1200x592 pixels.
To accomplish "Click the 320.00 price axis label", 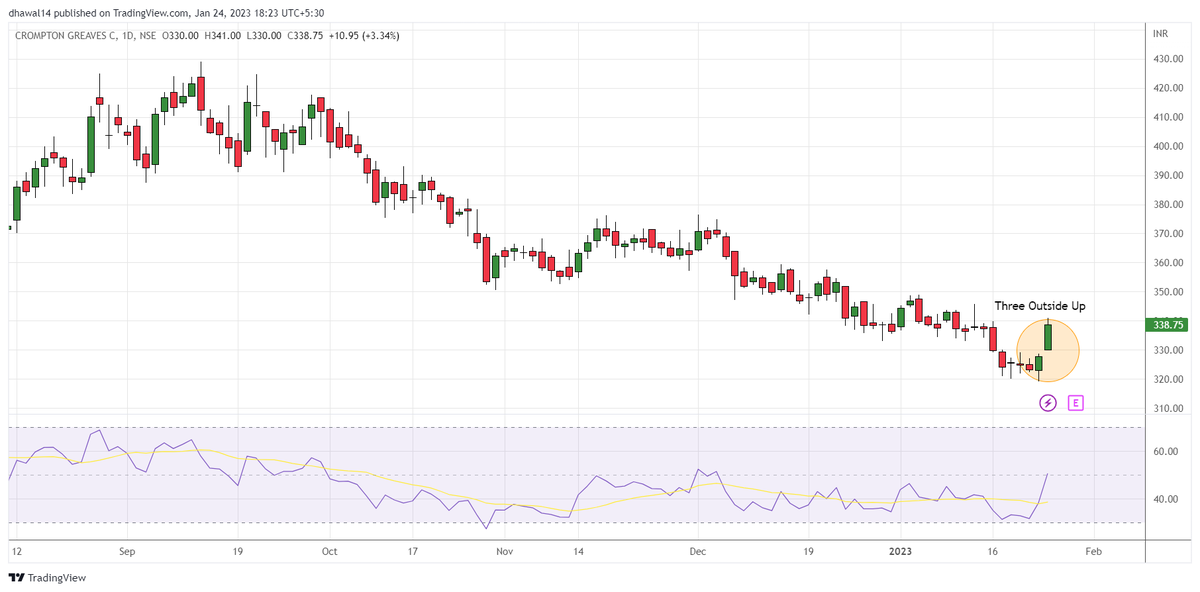I will coord(1167,380).
